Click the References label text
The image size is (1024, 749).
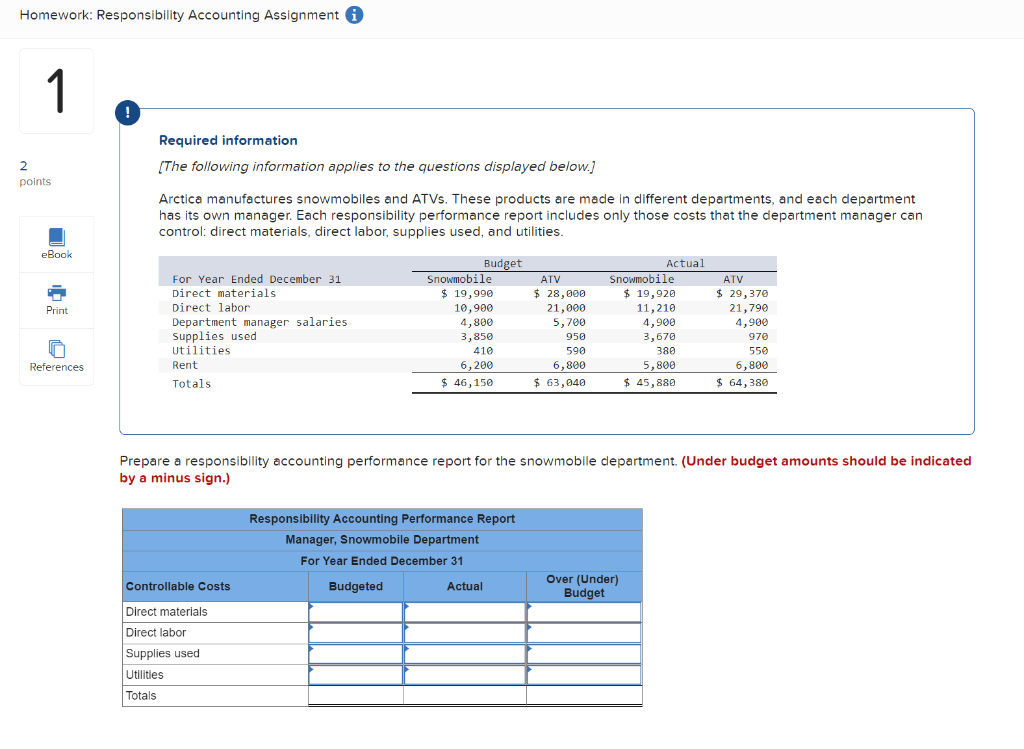[x=56, y=366]
